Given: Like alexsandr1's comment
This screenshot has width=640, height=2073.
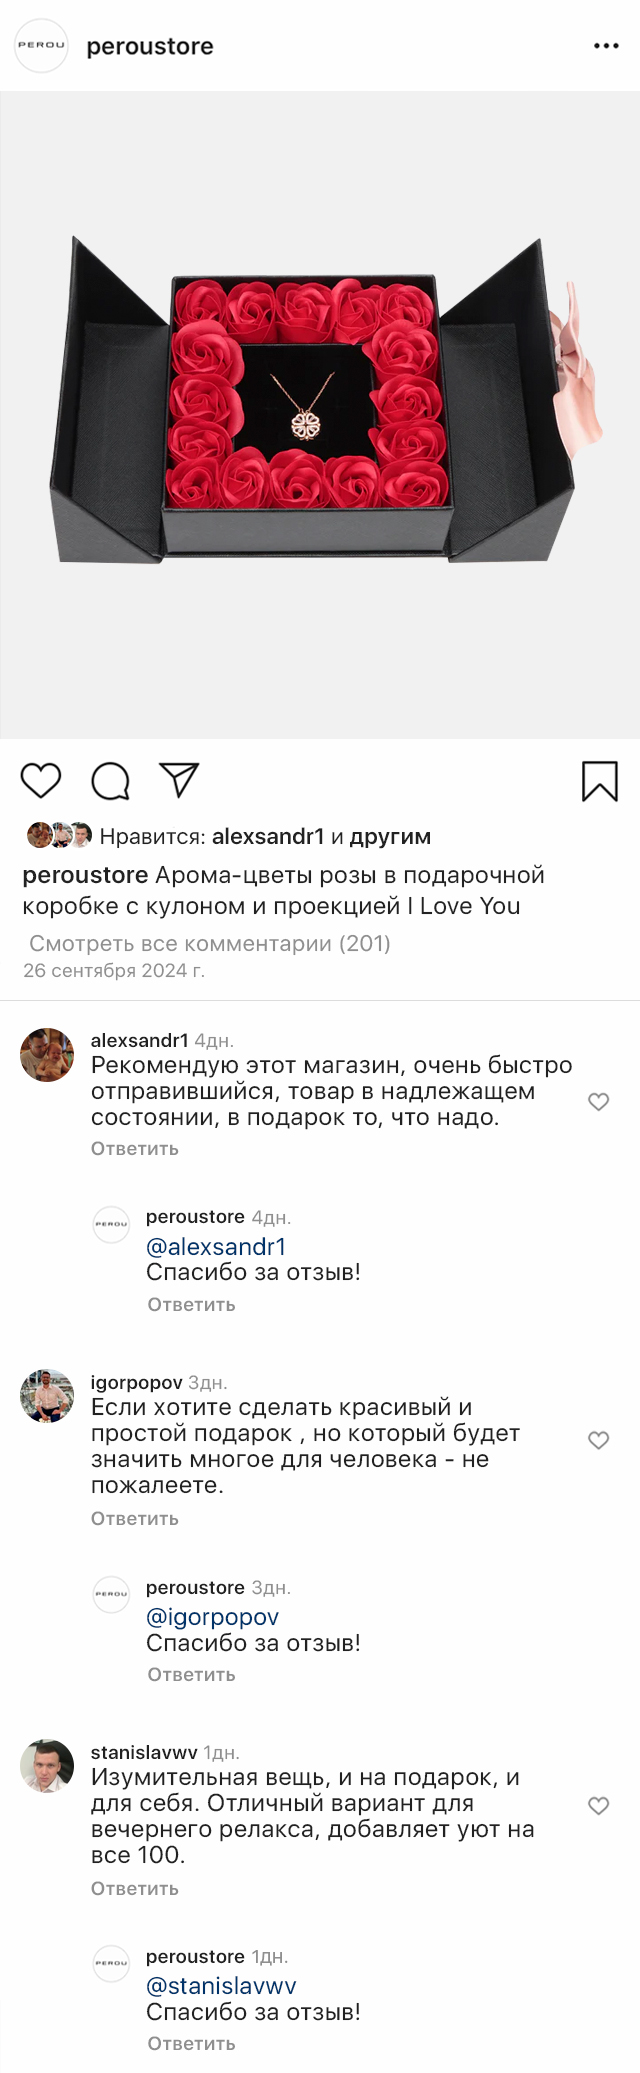Looking at the screenshot, I should pyautogui.click(x=598, y=1102).
